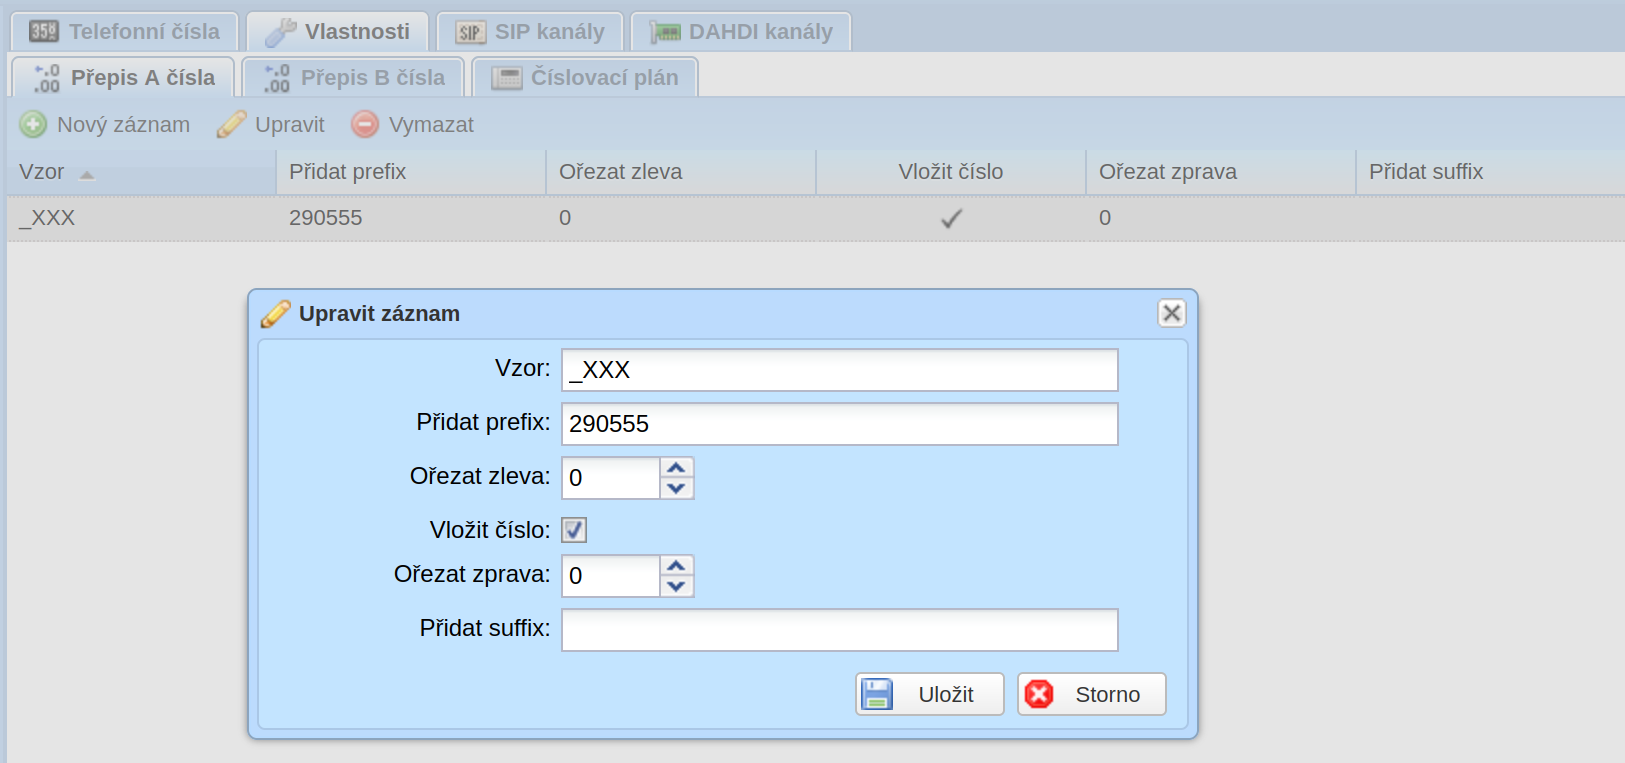Click the Přidat suffix column header
Image resolution: width=1625 pixels, height=763 pixels.
pos(1490,172)
